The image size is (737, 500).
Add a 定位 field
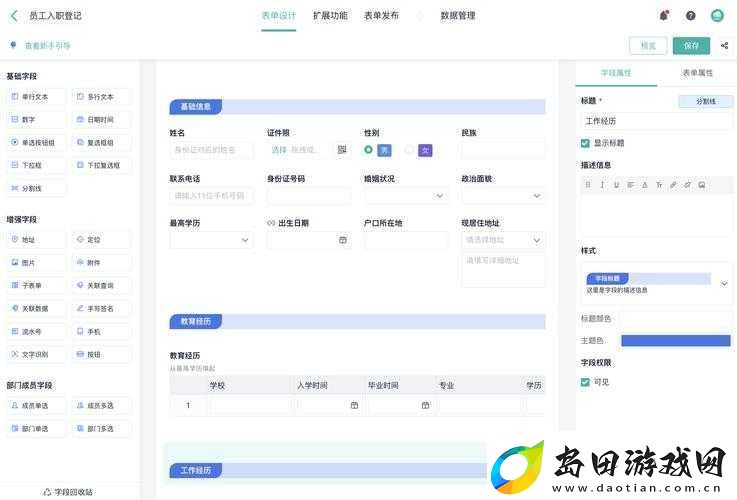pos(102,240)
